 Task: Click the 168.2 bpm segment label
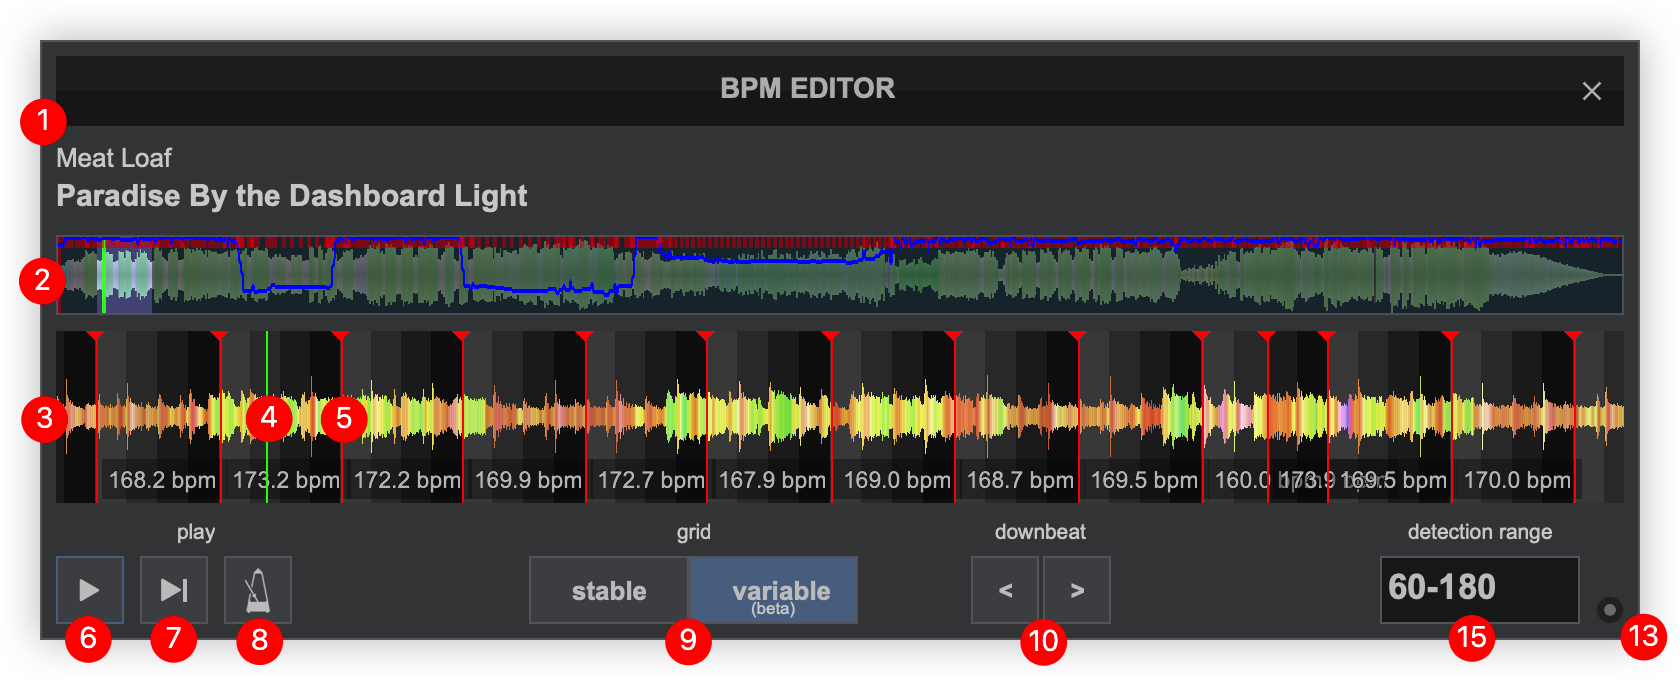tap(161, 480)
